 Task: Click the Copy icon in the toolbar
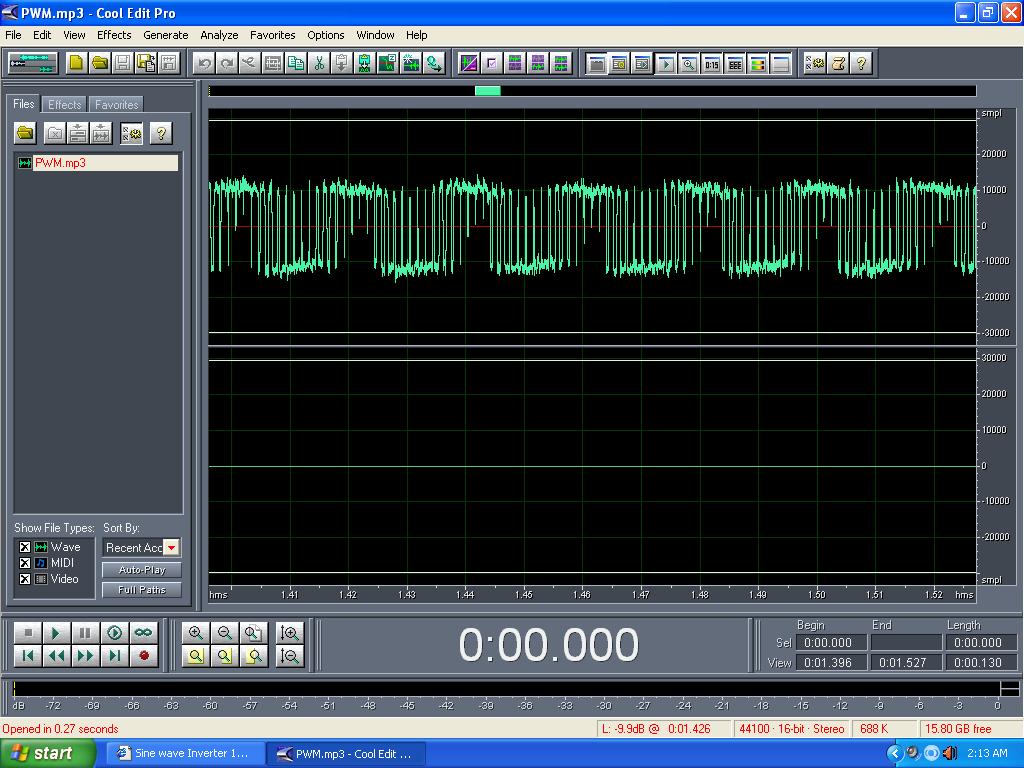[x=296, y=63]
